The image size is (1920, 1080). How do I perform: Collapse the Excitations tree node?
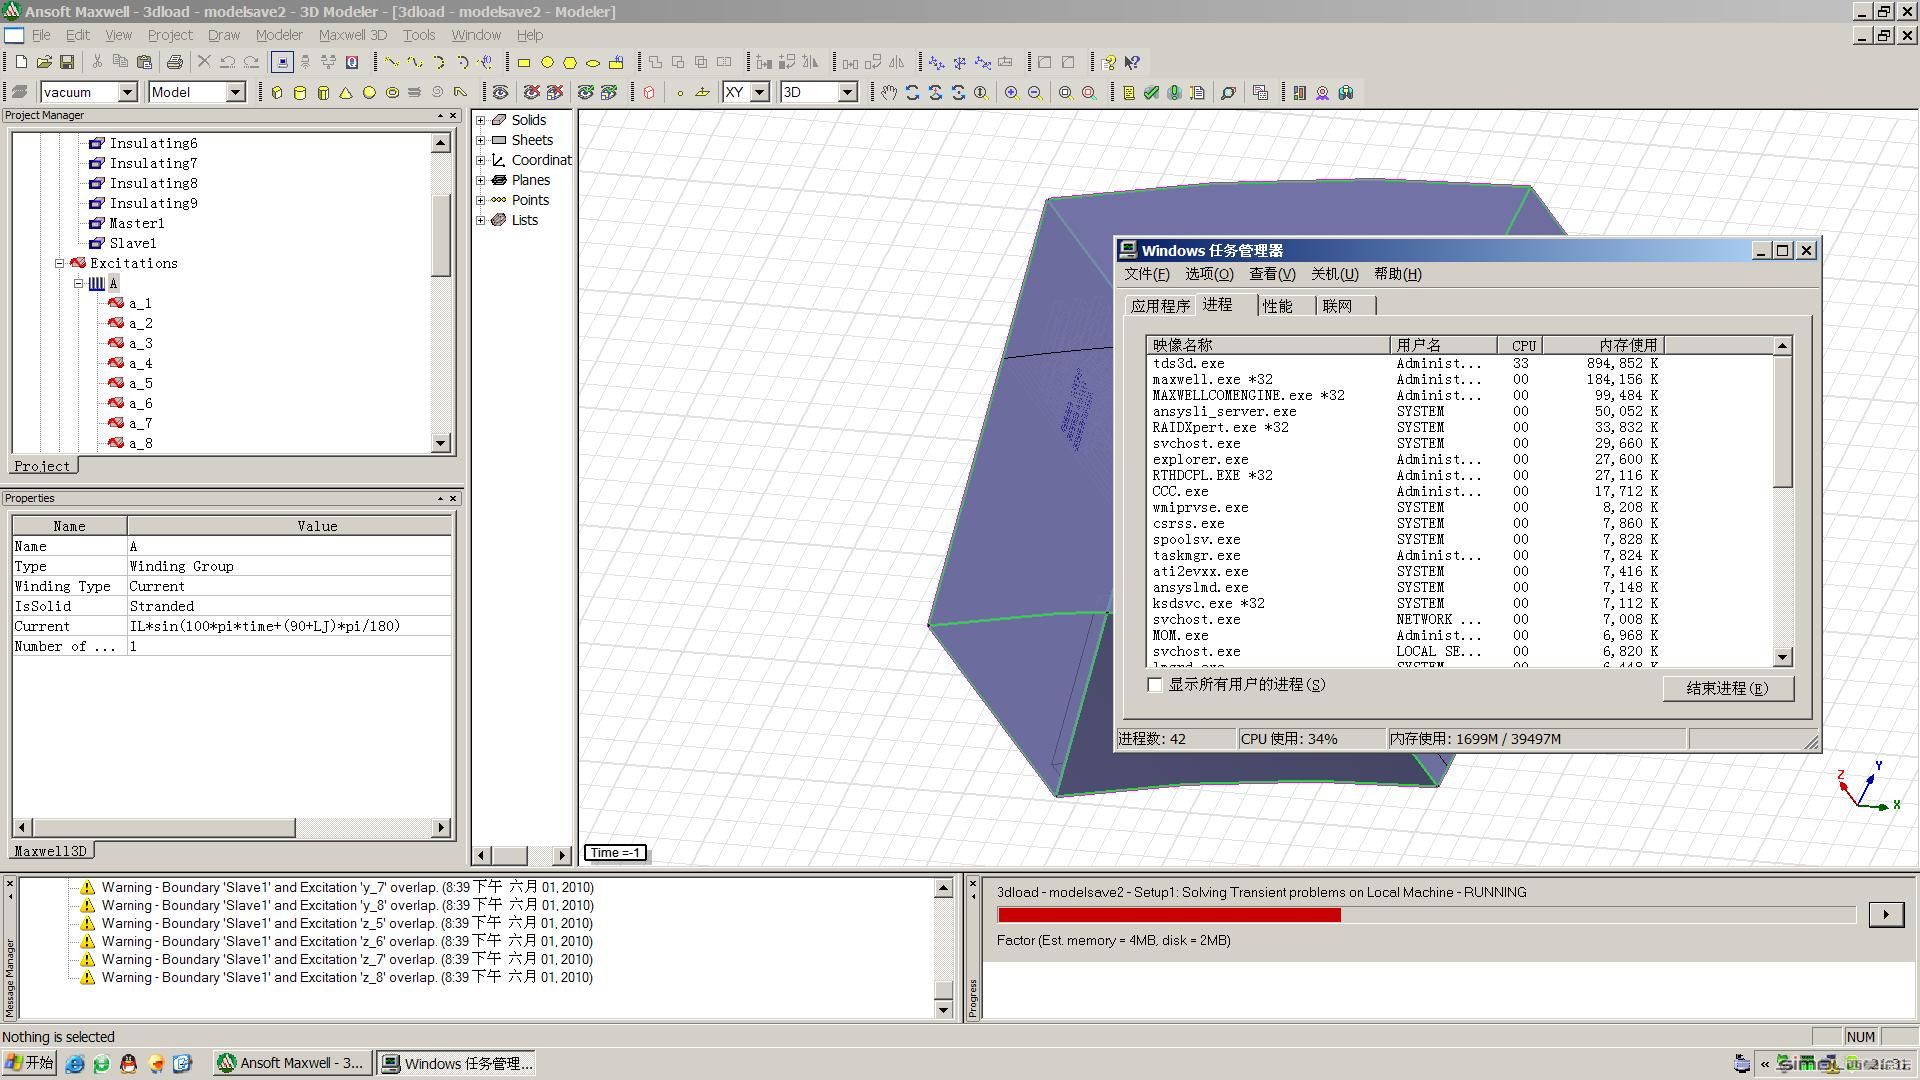point(59,264)
